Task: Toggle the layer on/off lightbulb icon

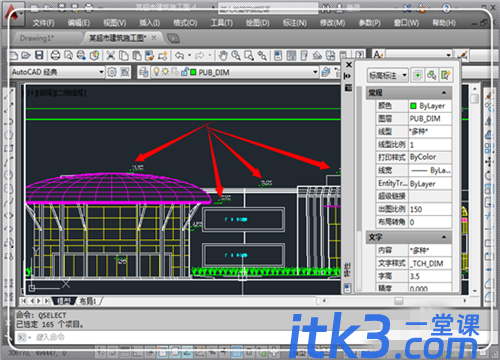Action: 156,72
